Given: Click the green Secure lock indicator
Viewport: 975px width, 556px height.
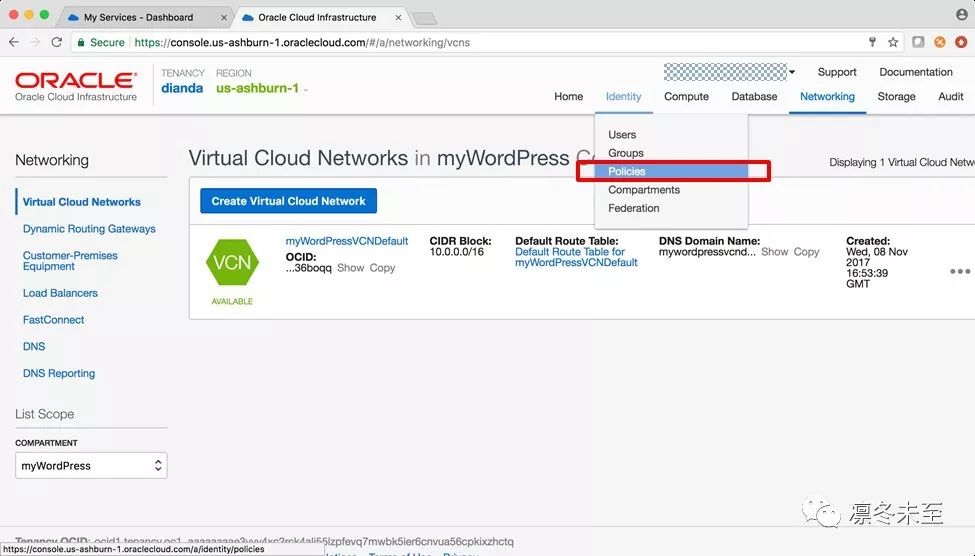Looking at the screenshot, I should point(101,42).
